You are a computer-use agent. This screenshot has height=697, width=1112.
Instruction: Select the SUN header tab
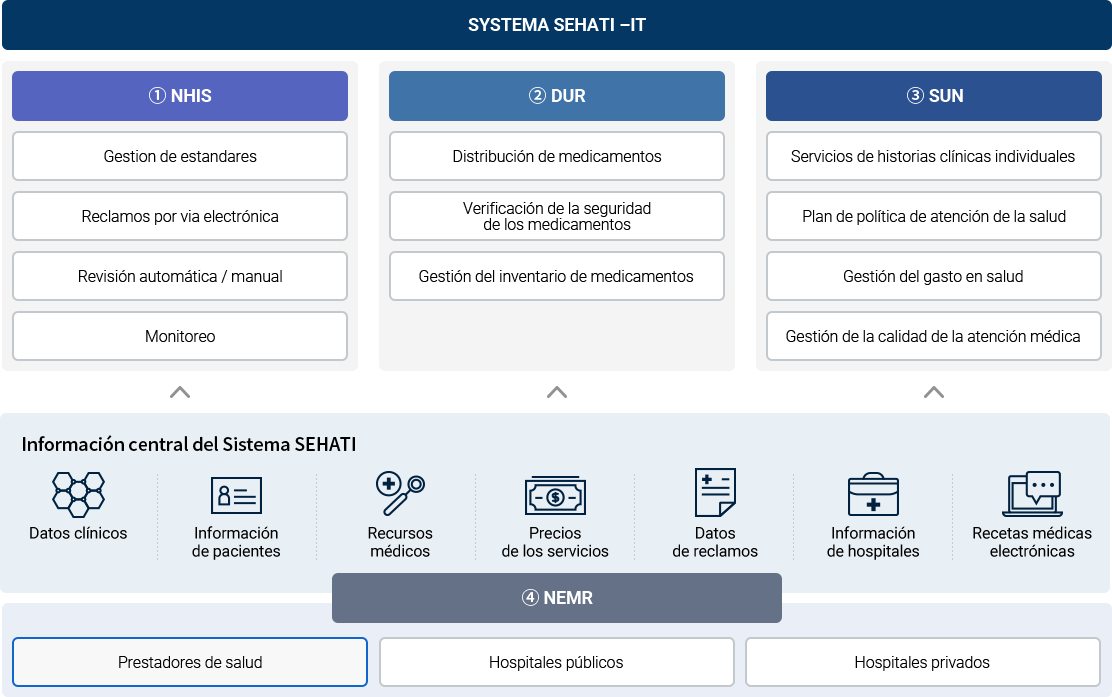click(934, 96)
